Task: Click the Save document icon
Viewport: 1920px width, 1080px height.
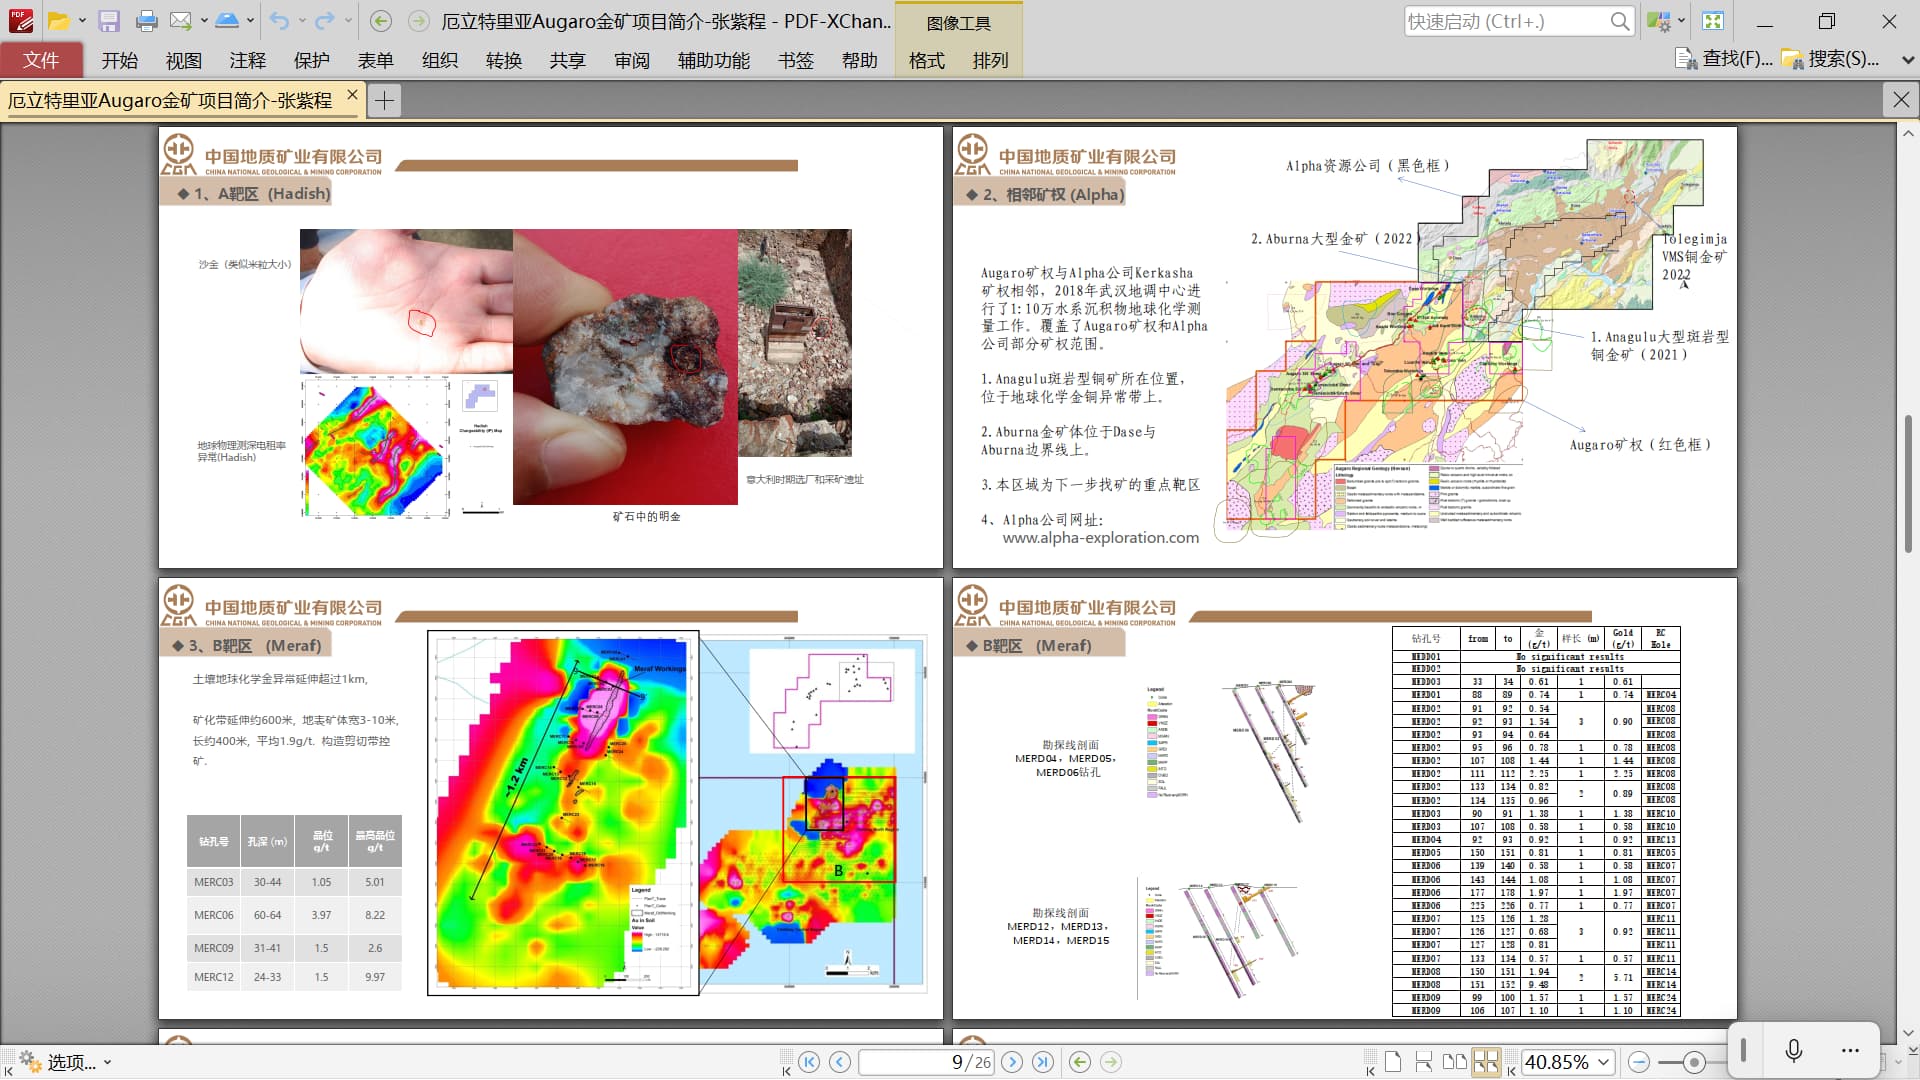Action: point(109,21)
